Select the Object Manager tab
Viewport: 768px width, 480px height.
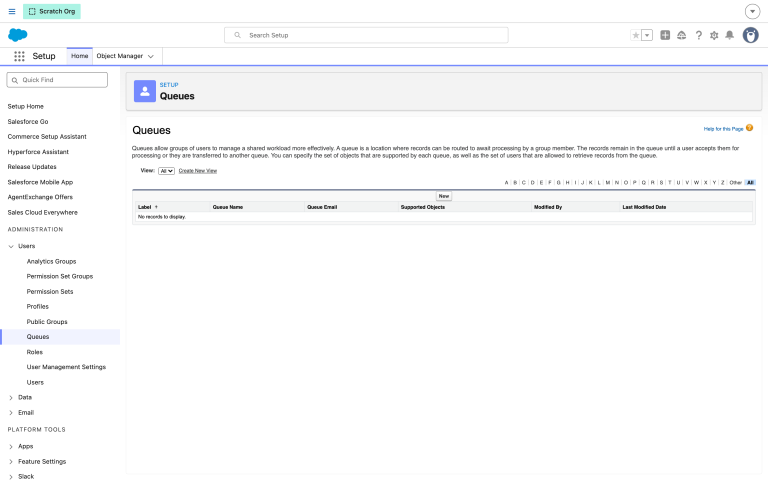[120, 56]
